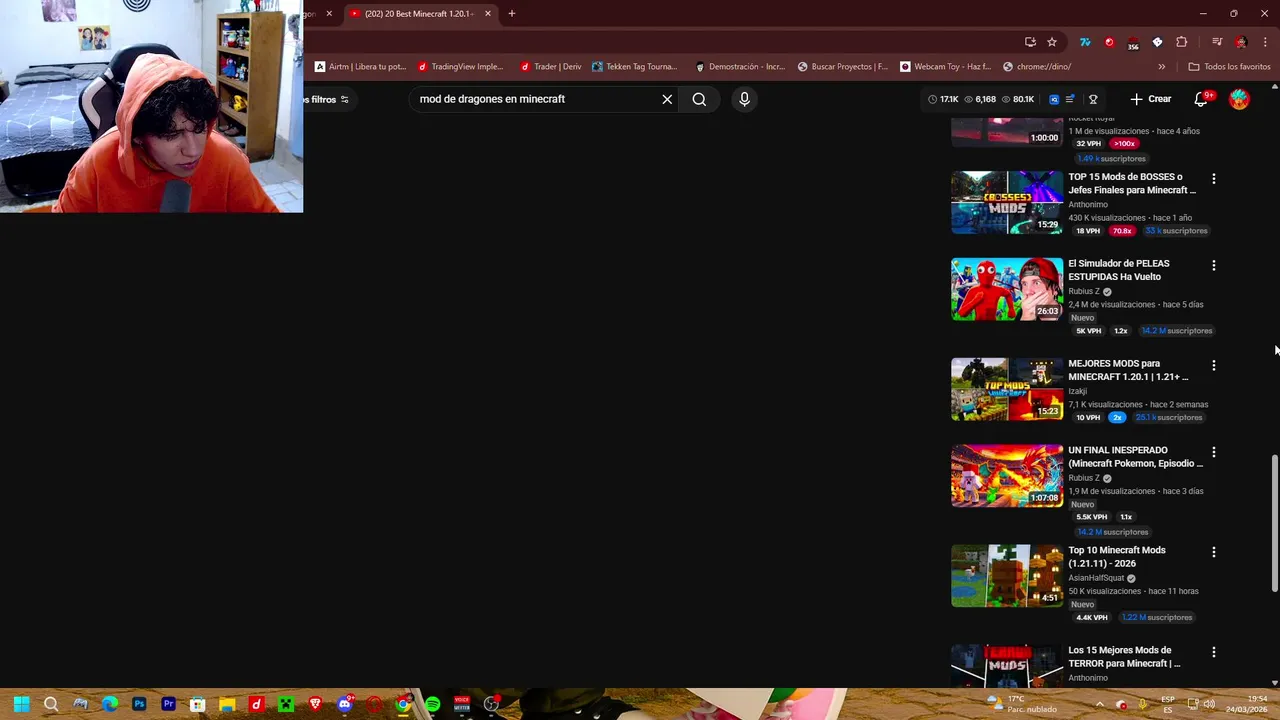Open the Top 10 Minecraft Mods 4:51 thumbnail
The image size is (1280, 720).
pos(1007,576)
